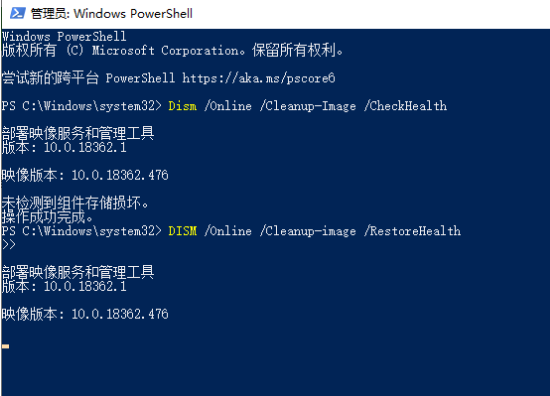
Task: Click the Microsoft Corporation copyright line
Action: (x=172, y=50)
